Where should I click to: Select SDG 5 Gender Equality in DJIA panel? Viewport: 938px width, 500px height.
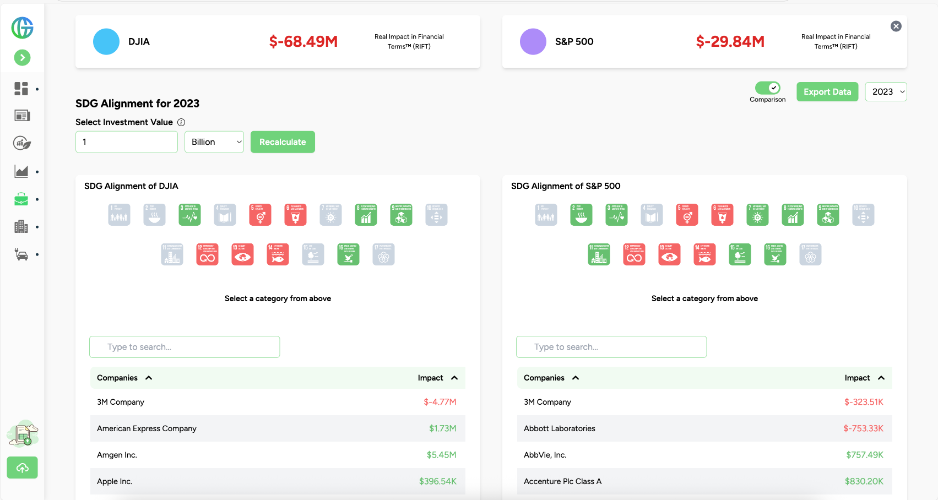[x=260, y=215]
